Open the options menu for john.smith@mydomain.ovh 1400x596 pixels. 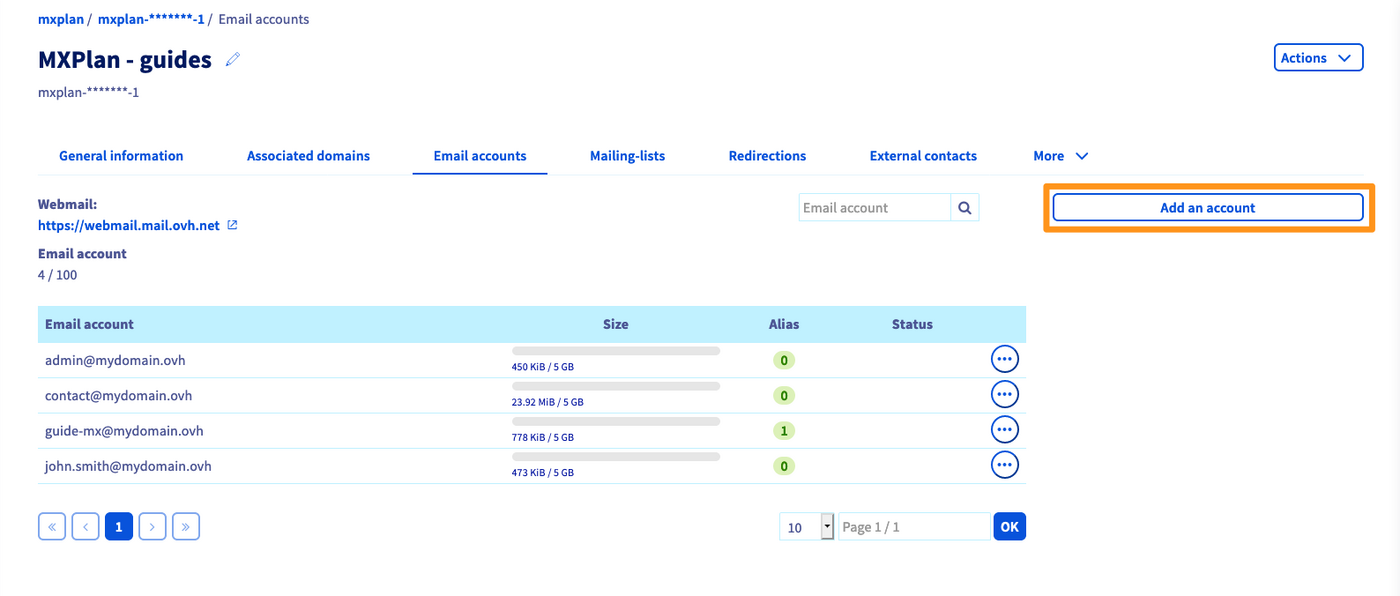point(1004,465)
